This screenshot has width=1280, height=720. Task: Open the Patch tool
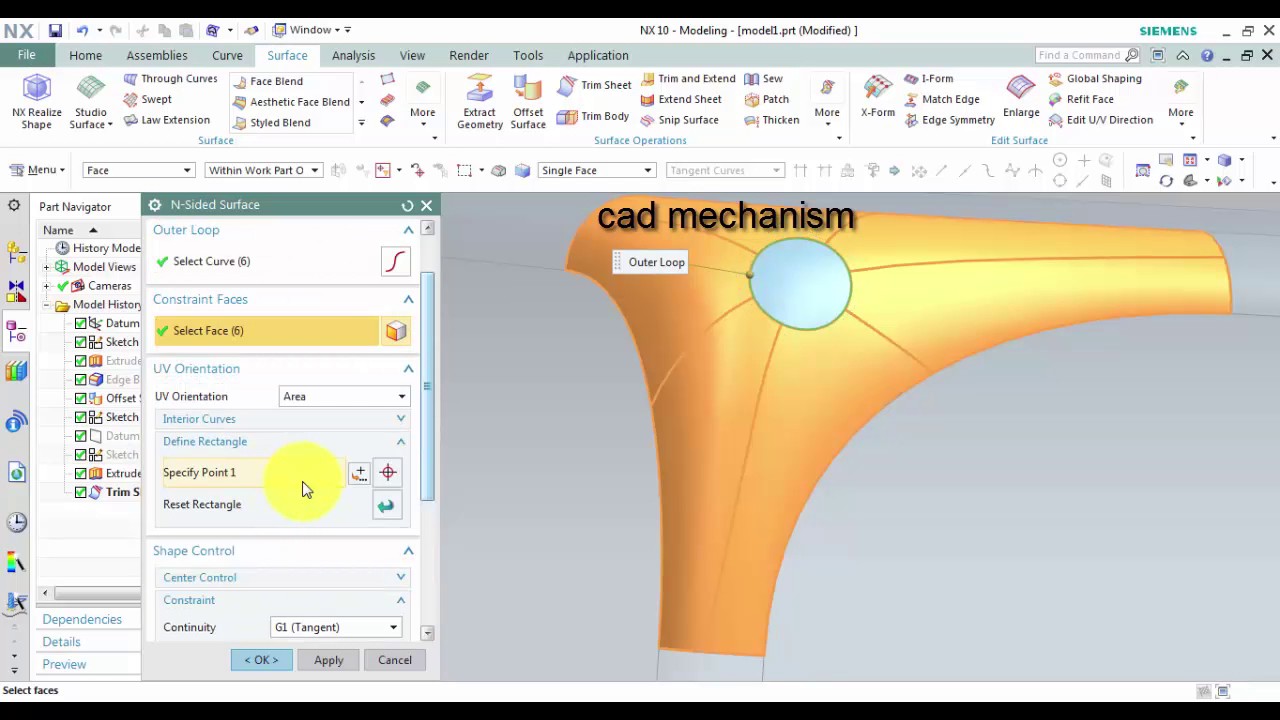pos(767,99)
